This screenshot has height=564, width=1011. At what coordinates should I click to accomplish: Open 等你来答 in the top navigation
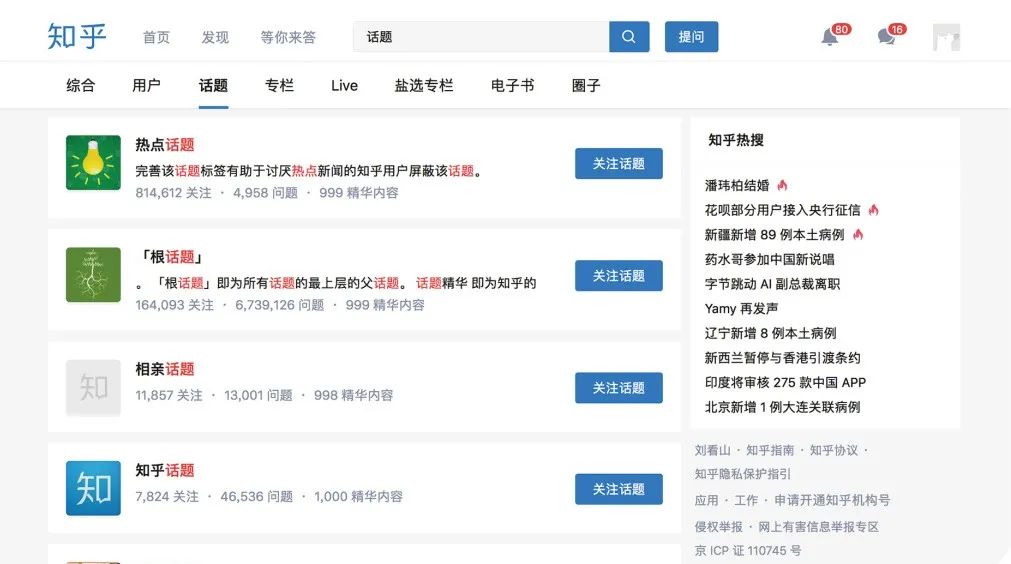[x=288, y=37]
